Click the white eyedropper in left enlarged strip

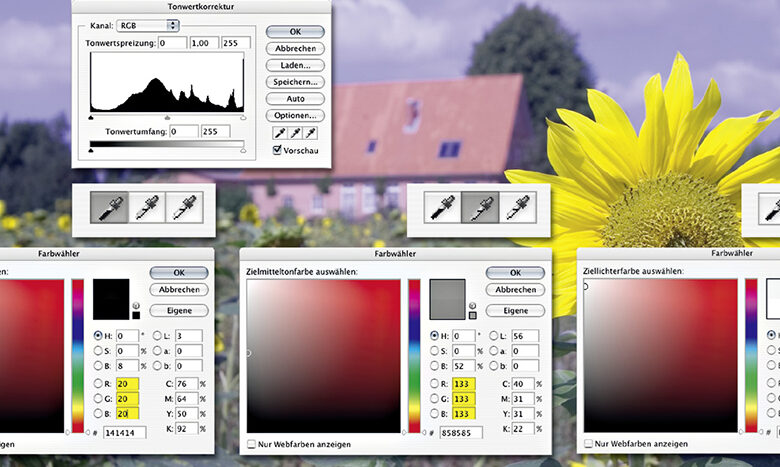pos(183,207)
